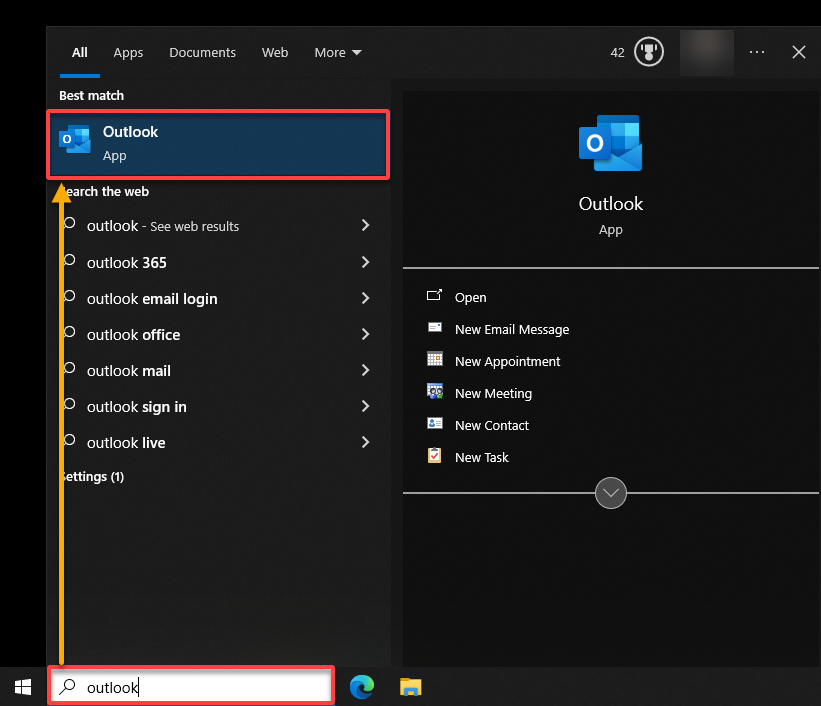Image resolution: width=821 pixels, height=706 pixels.
Task: Select the 'outlook email login' suggestion
Action: click(152, 299)
